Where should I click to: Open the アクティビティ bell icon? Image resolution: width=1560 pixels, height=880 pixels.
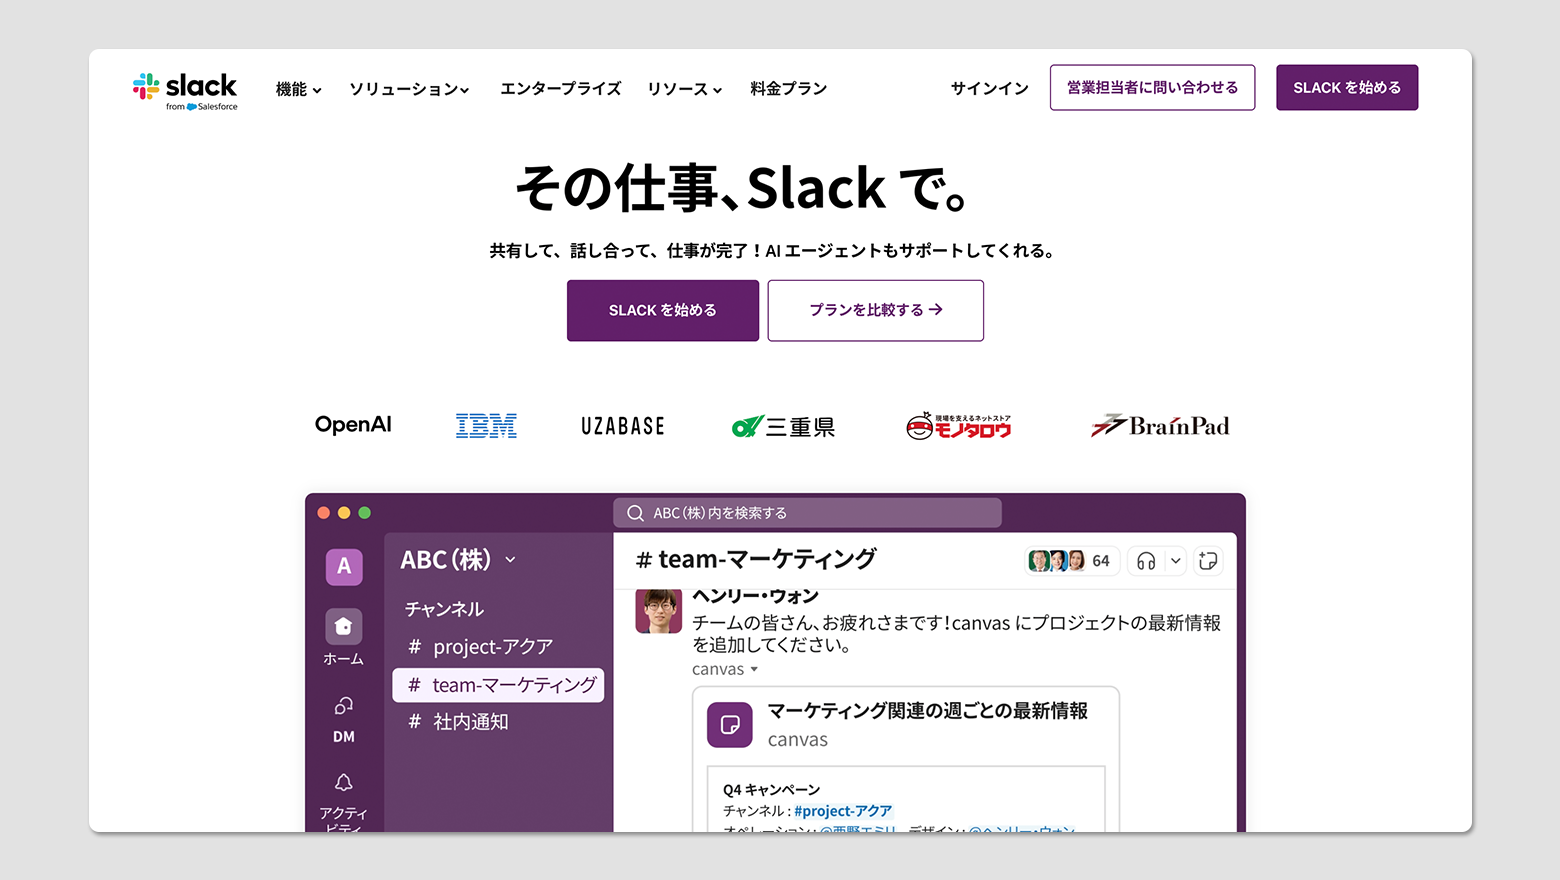[x=344, y=782]
